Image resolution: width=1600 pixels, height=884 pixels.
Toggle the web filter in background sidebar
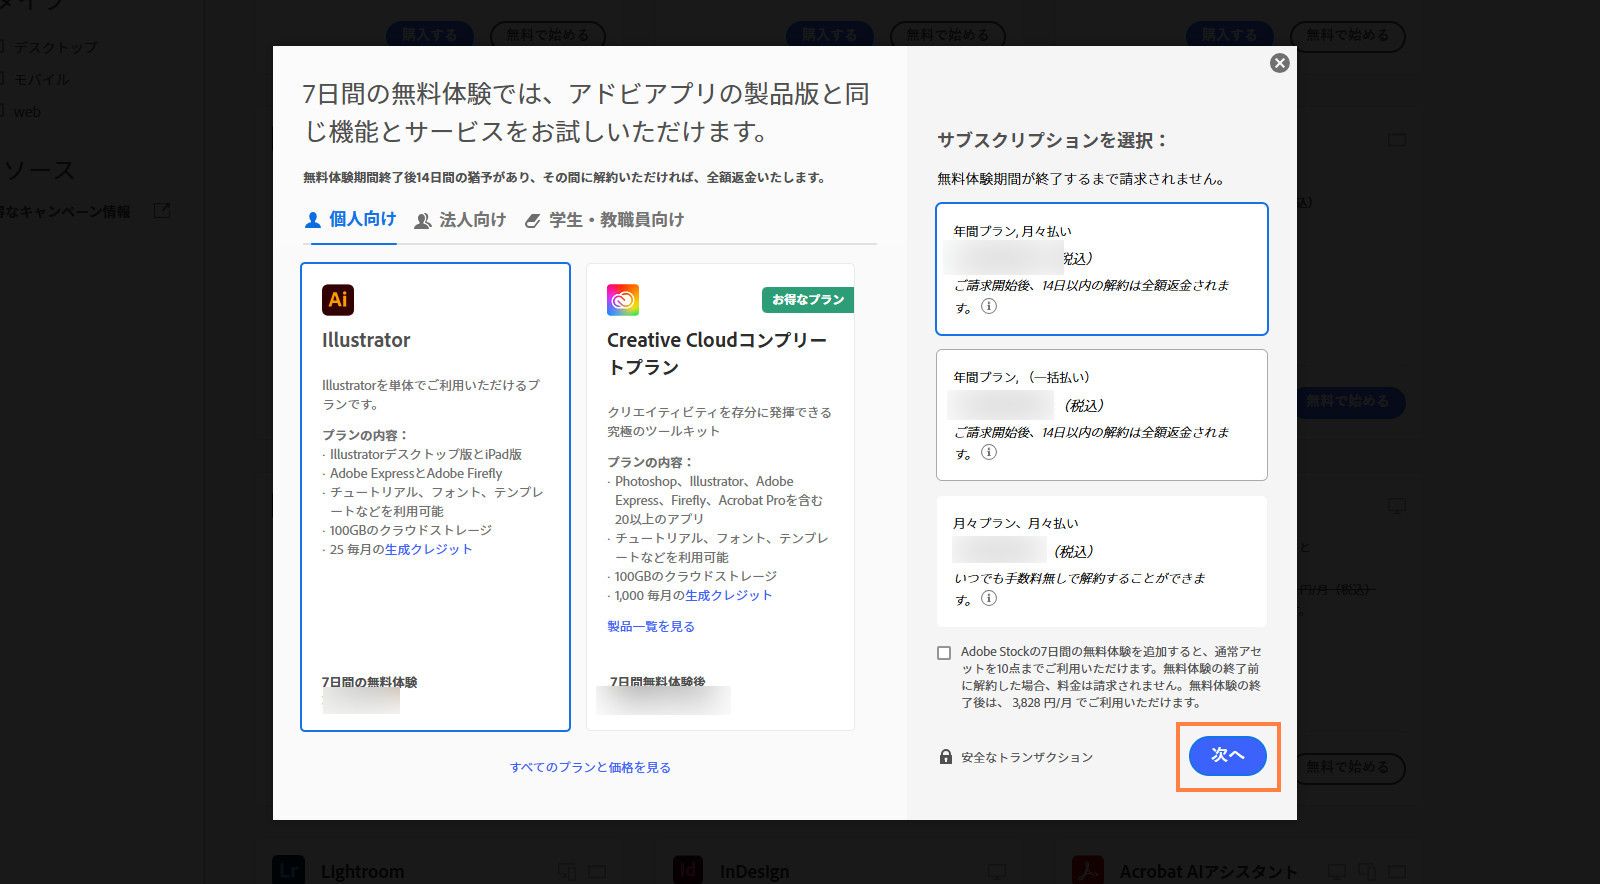3,111
